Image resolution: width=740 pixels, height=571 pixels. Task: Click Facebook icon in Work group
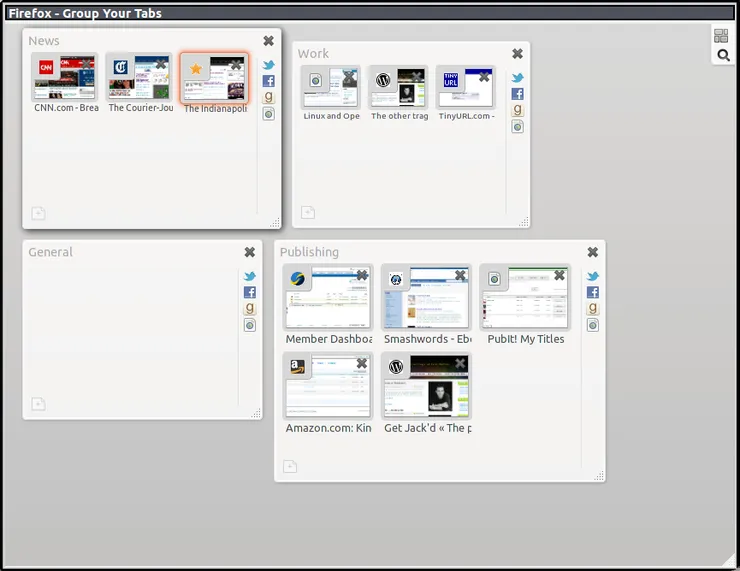coord(517,93)
